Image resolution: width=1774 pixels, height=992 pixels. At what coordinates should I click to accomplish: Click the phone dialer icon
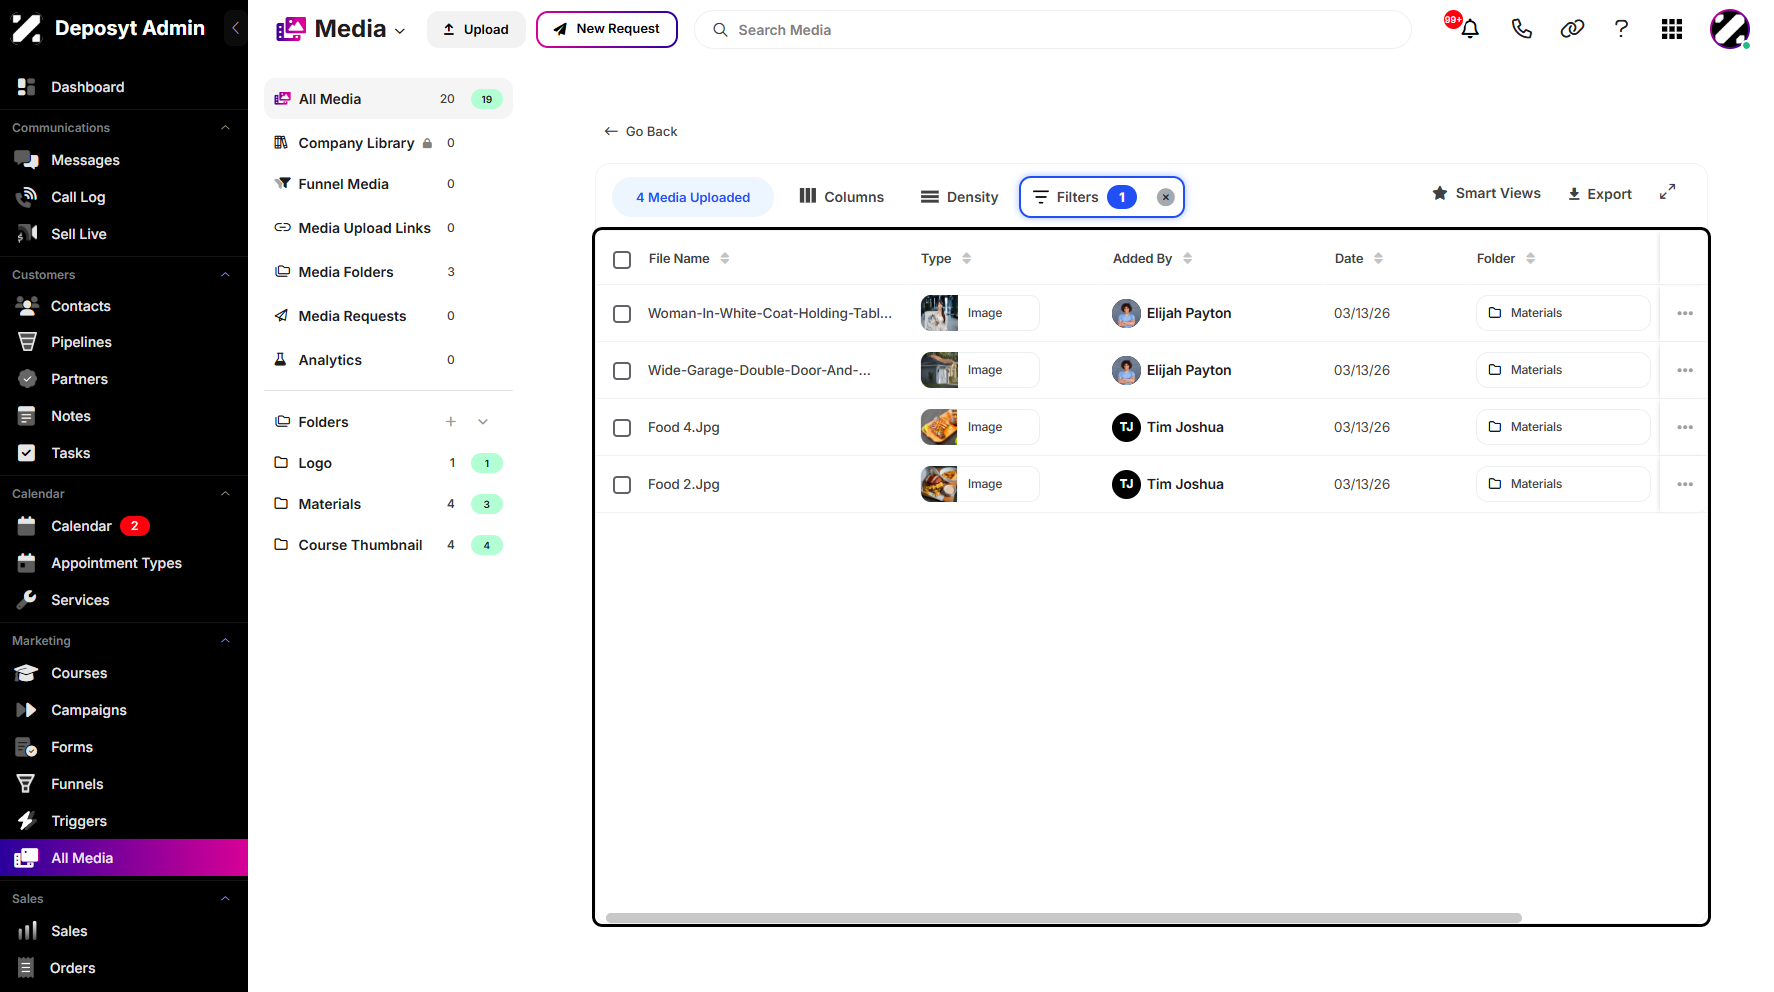tap(1521, 29)
